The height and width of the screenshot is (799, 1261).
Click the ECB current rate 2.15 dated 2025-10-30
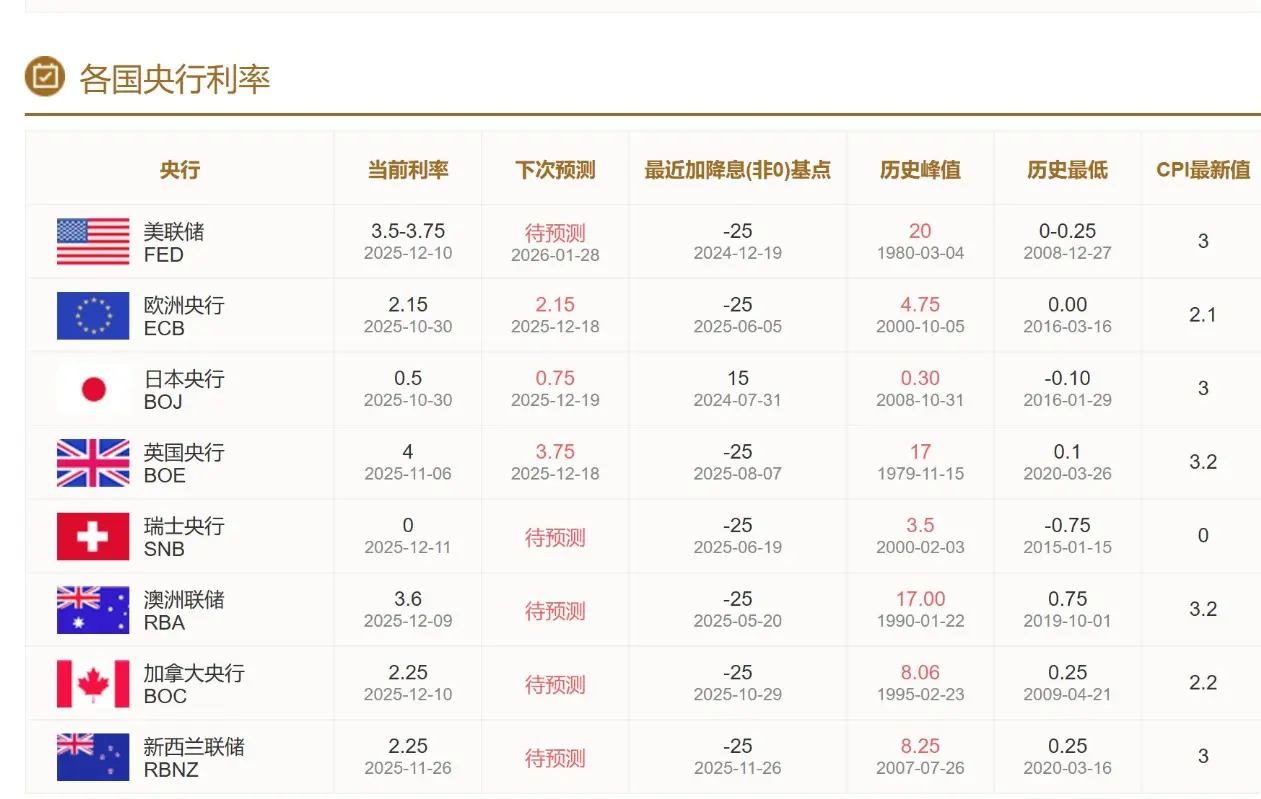tap(408, 305)
